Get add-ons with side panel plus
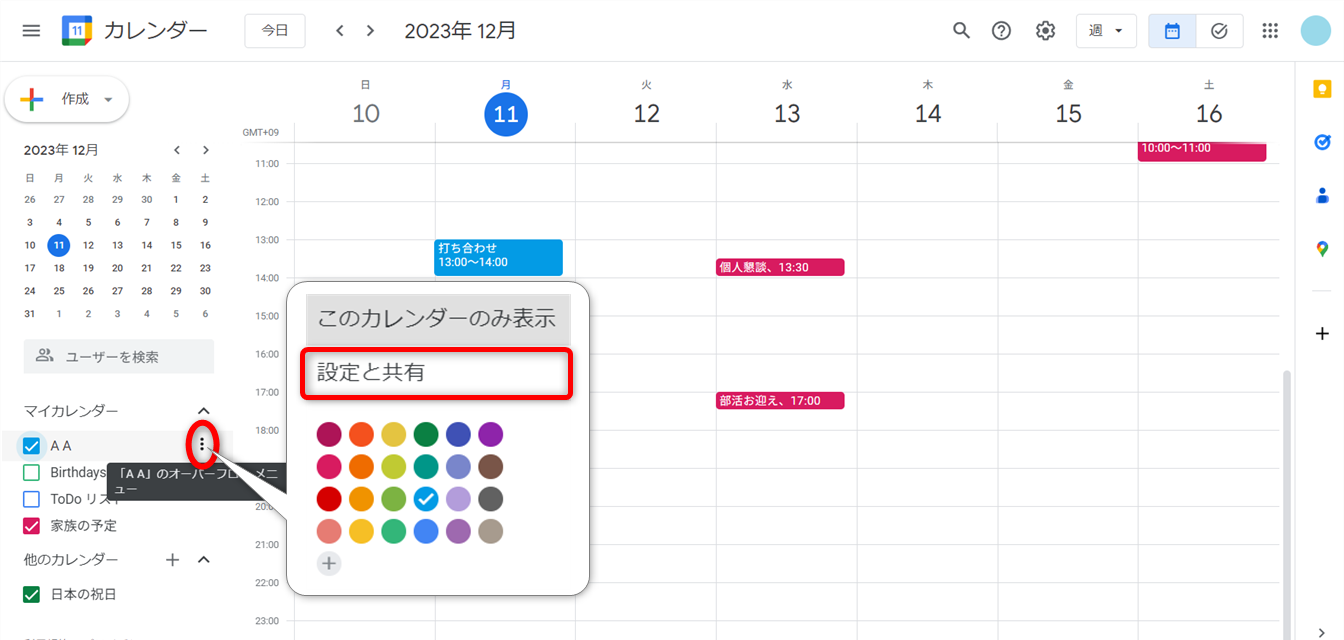The image size is (1344, 640). (1322, 333)
